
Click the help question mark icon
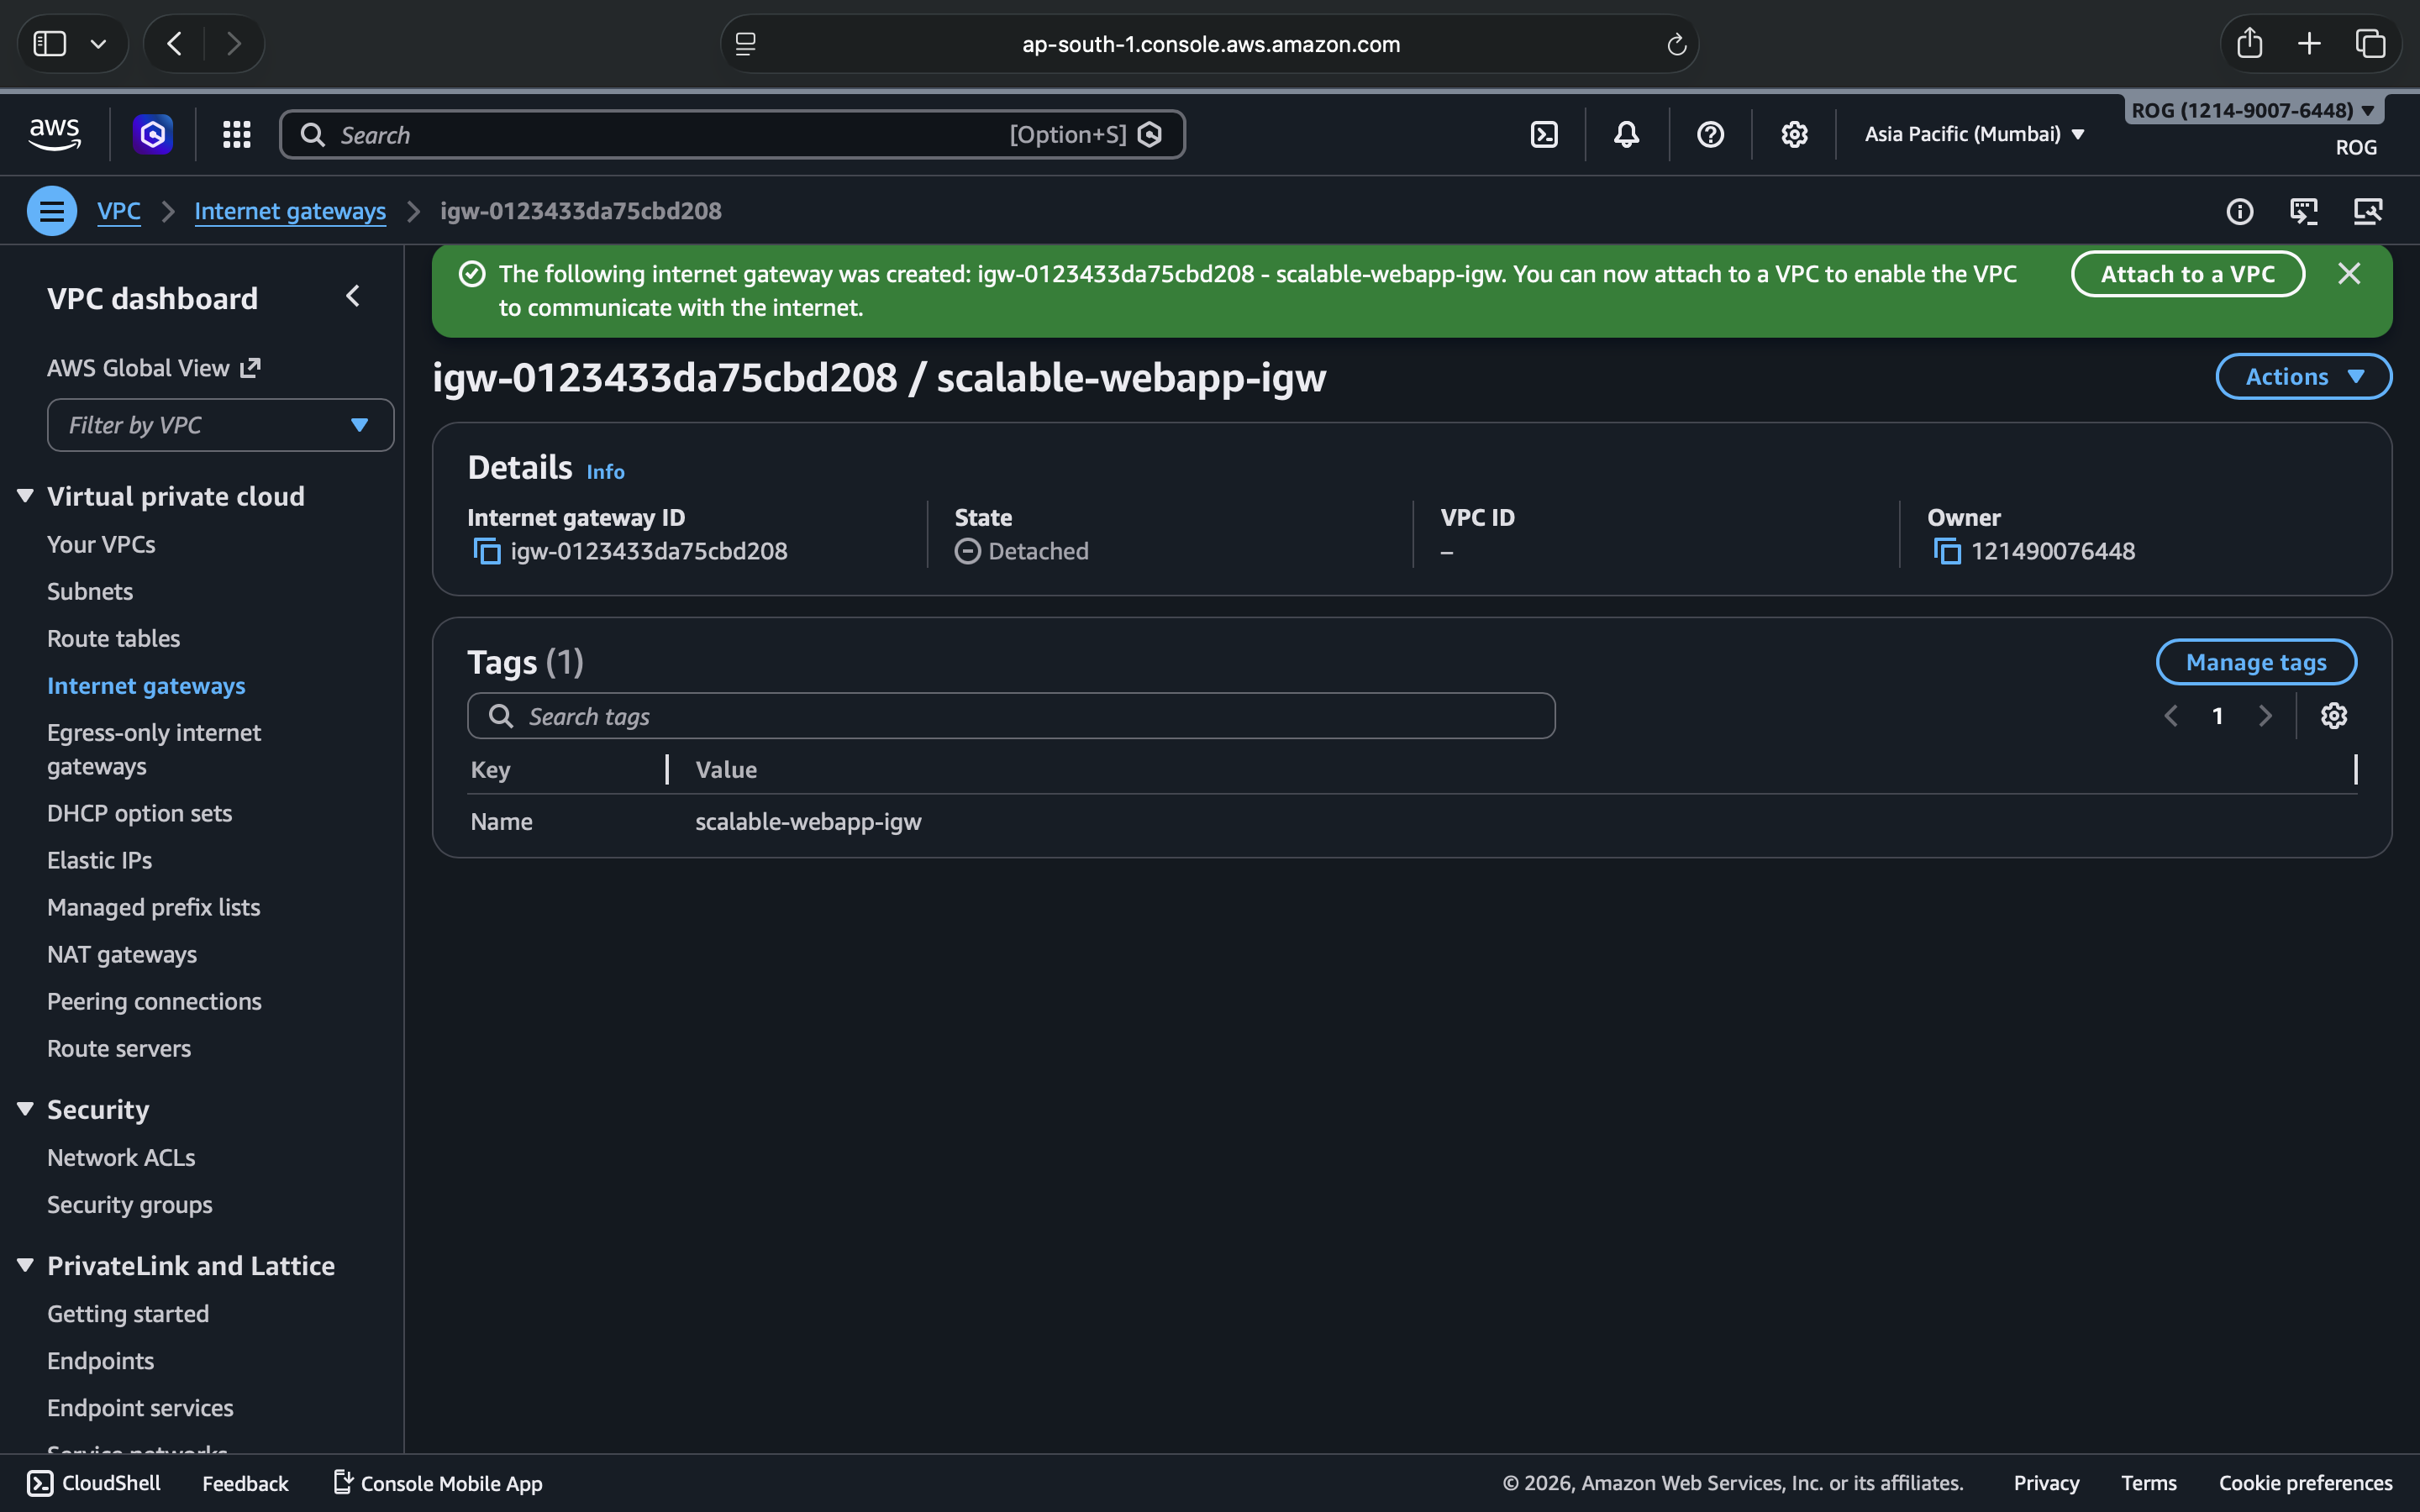point(1710,134)
